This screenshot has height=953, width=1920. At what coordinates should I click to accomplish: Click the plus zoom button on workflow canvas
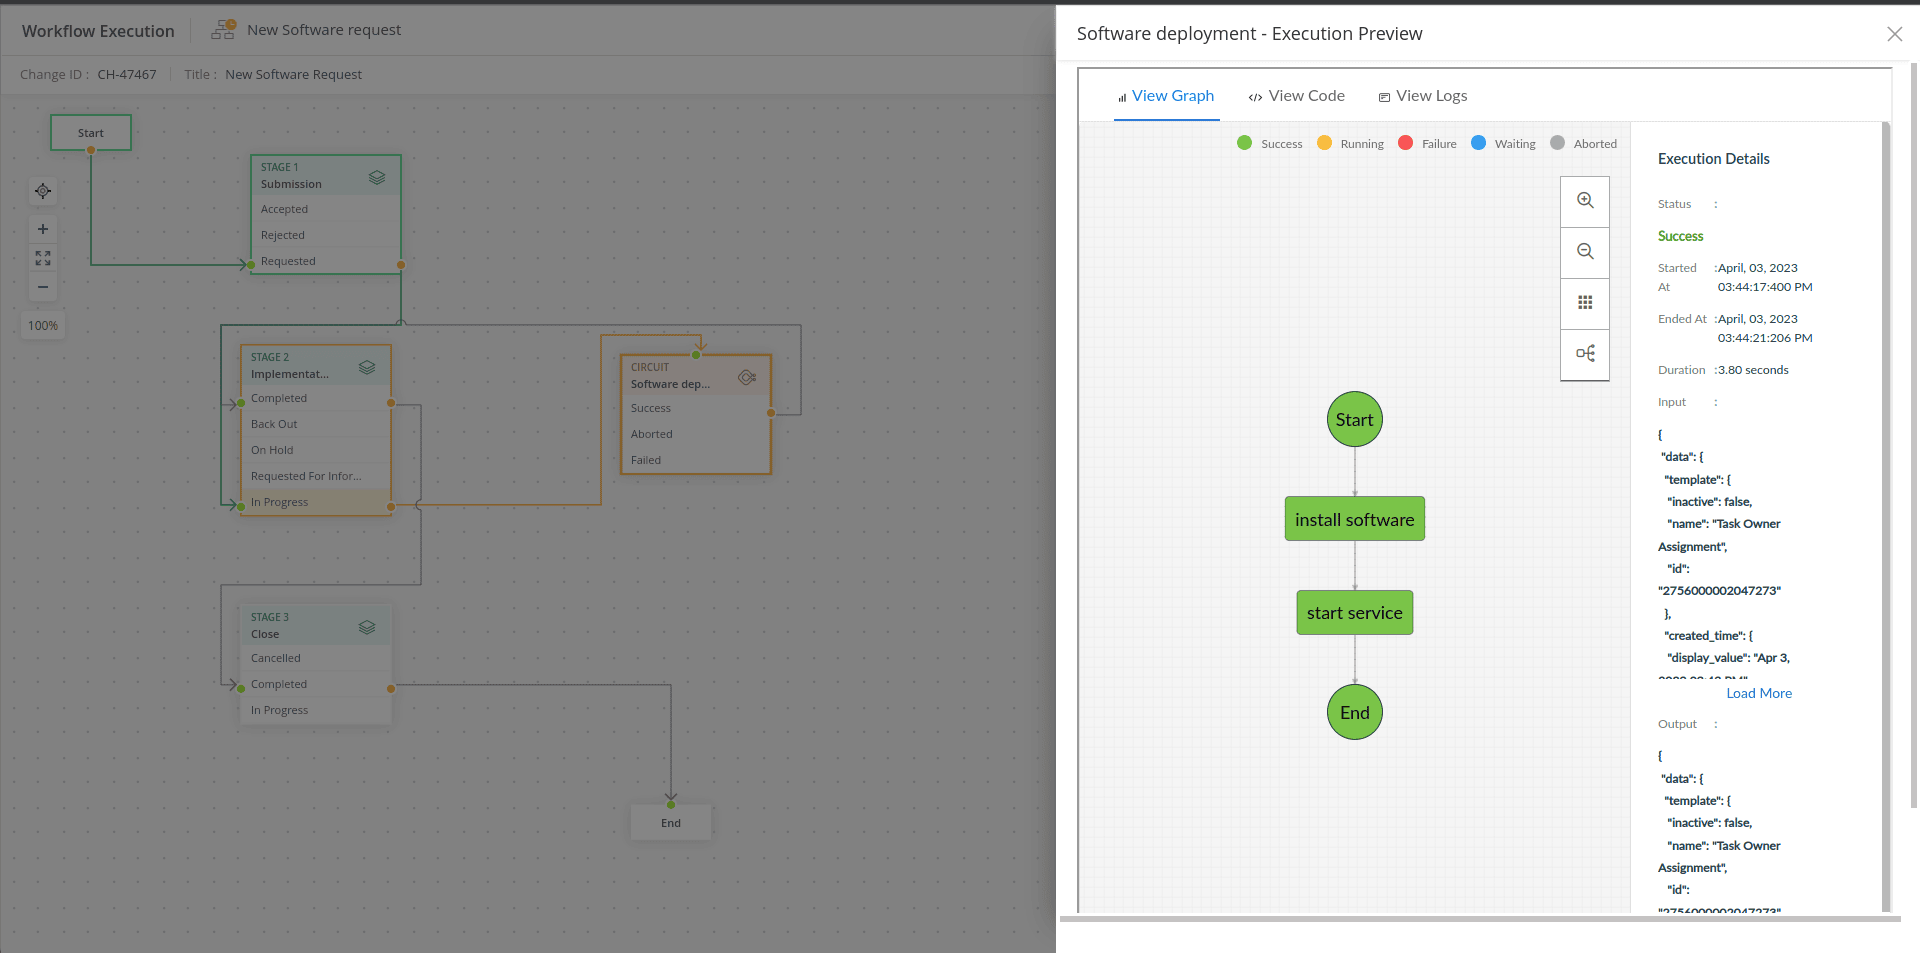[x=43, y=229]
